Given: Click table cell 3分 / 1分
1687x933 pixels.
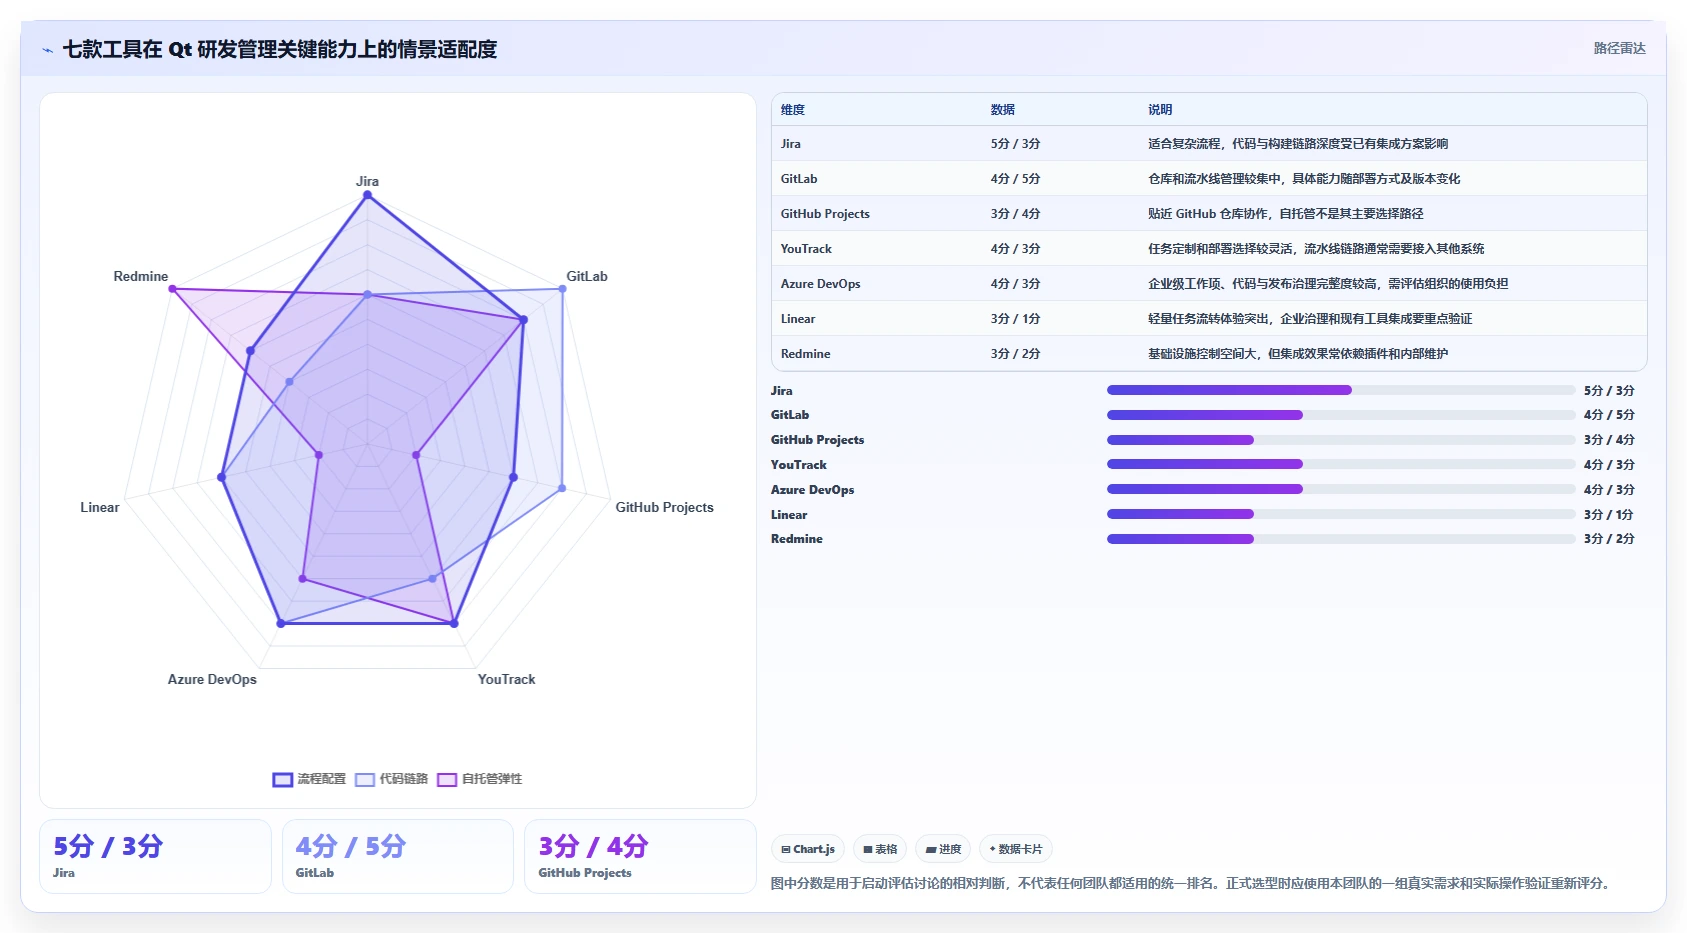Looking at the screenshot, I should (1016, 319).
